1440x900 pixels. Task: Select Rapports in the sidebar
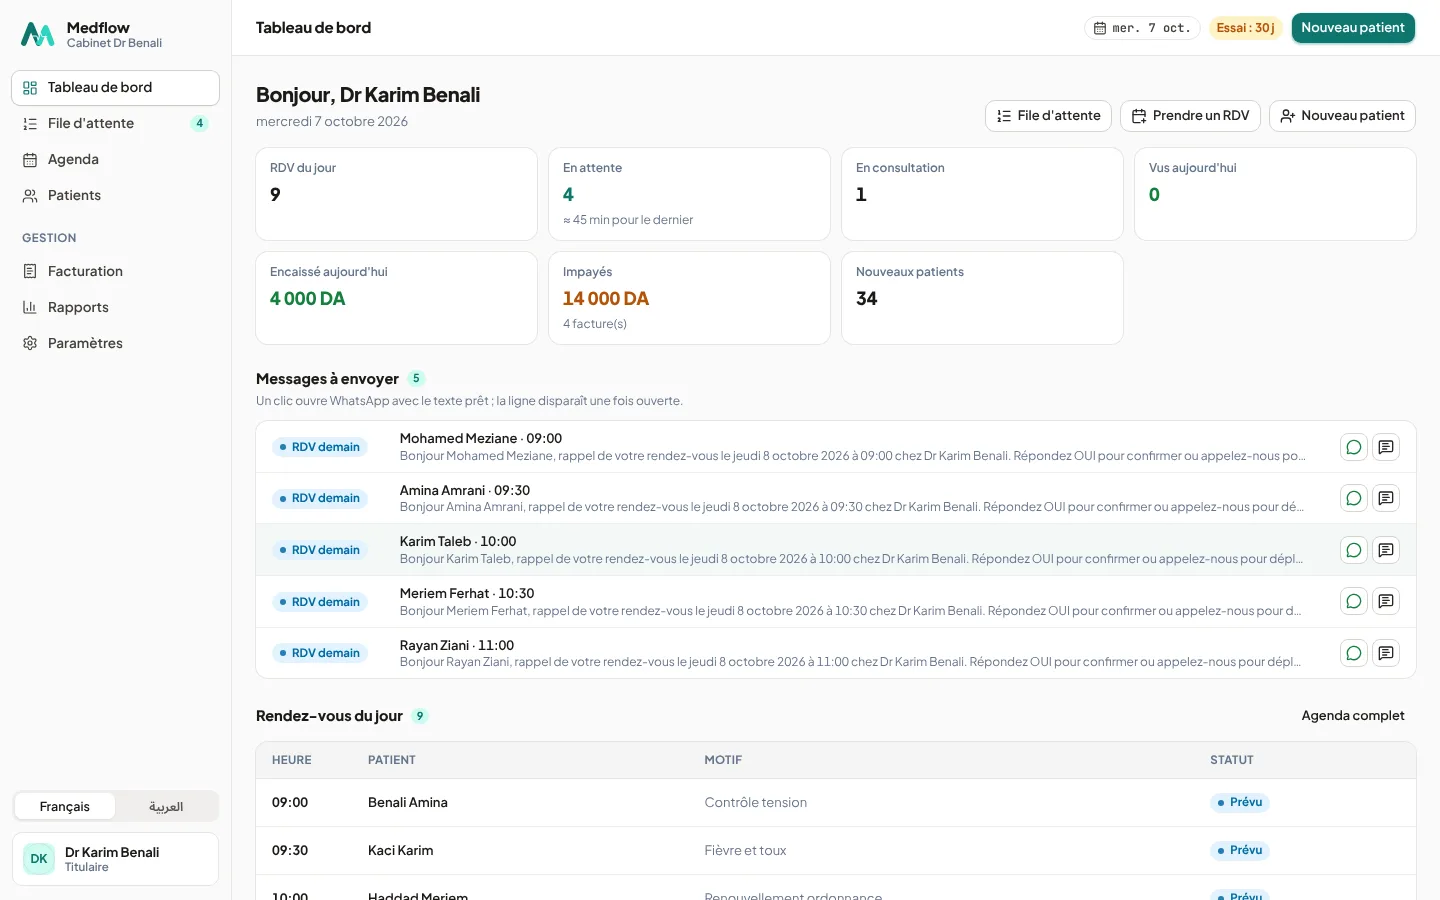115,308
